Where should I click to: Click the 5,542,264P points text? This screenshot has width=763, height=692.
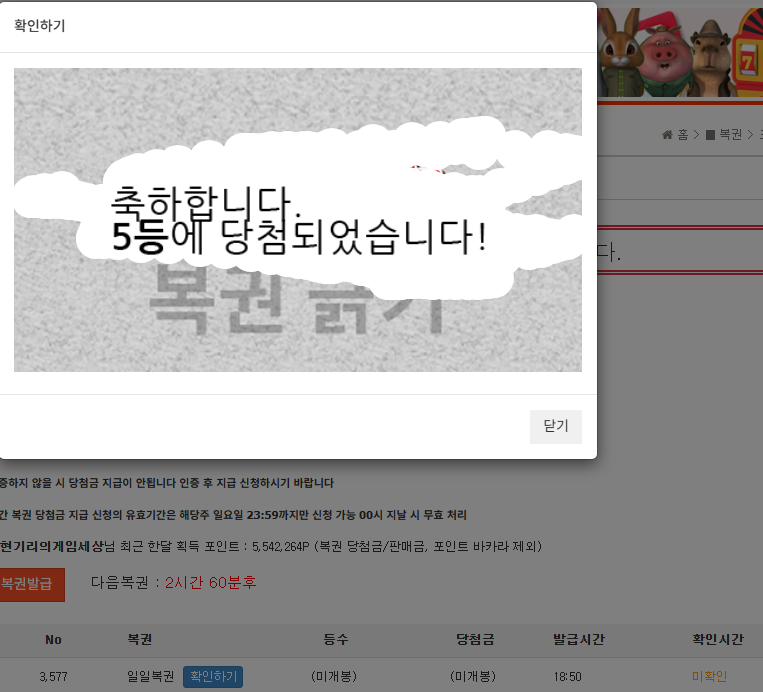[x=281, y=546]
